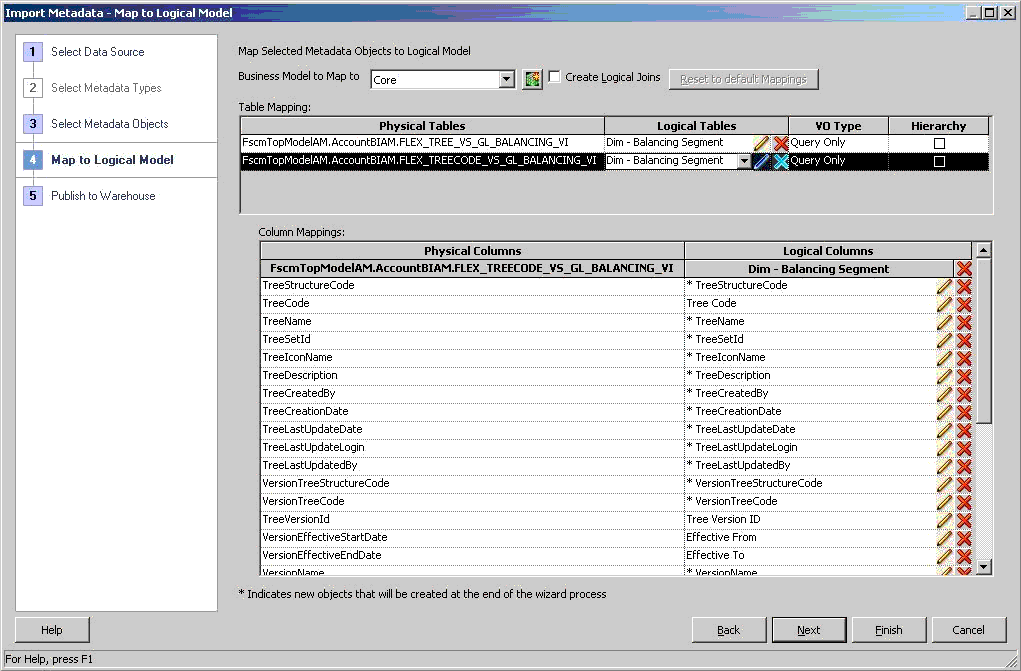Edit the Effective To logical column
The image size is (1021, 671).
click(x=944, y=556)
